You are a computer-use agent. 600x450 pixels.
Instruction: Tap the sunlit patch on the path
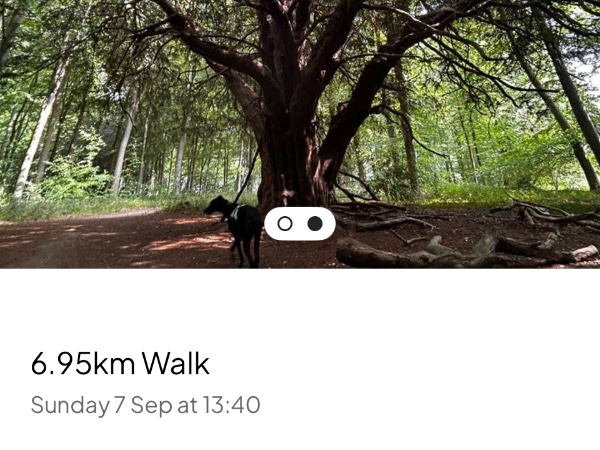(x=191, y=242)
